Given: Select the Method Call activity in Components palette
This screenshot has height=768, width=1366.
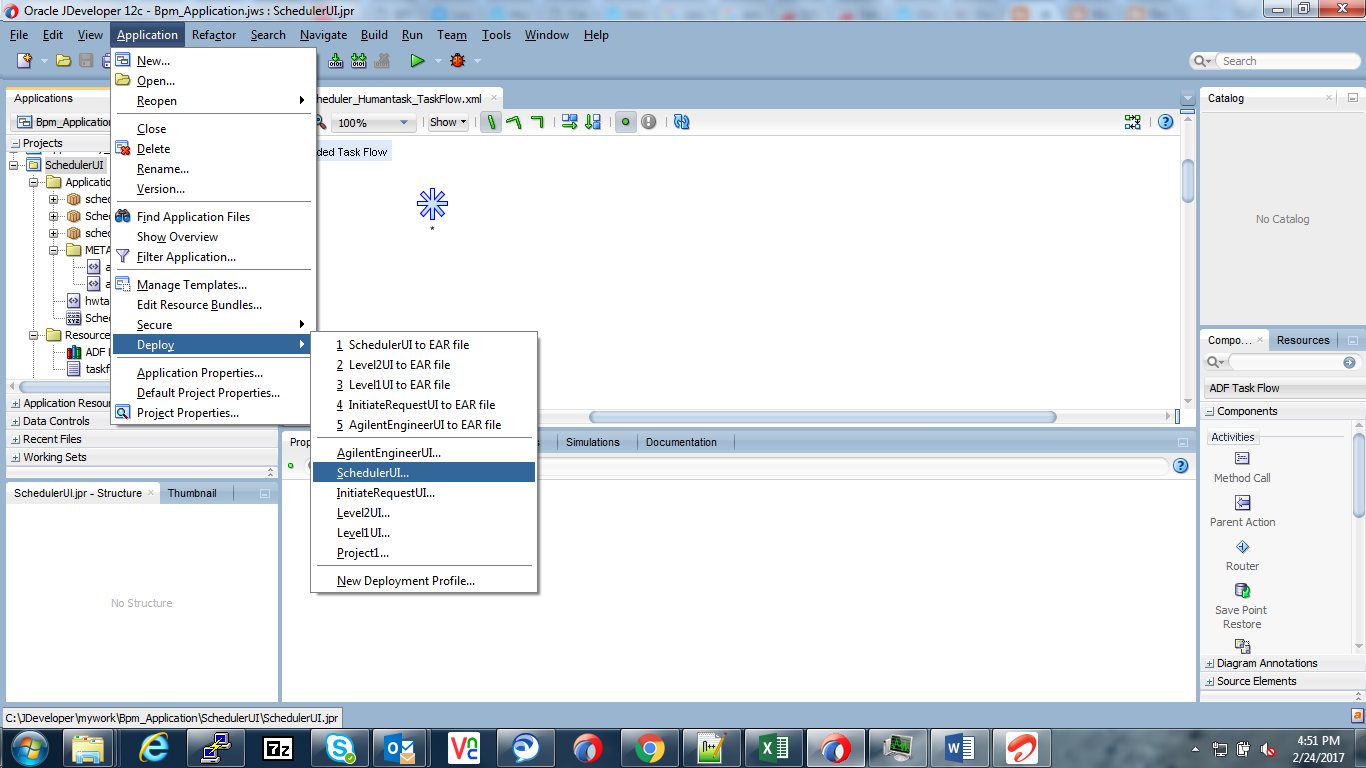Looking at the screenshot, I should [x=1241, y=466].
